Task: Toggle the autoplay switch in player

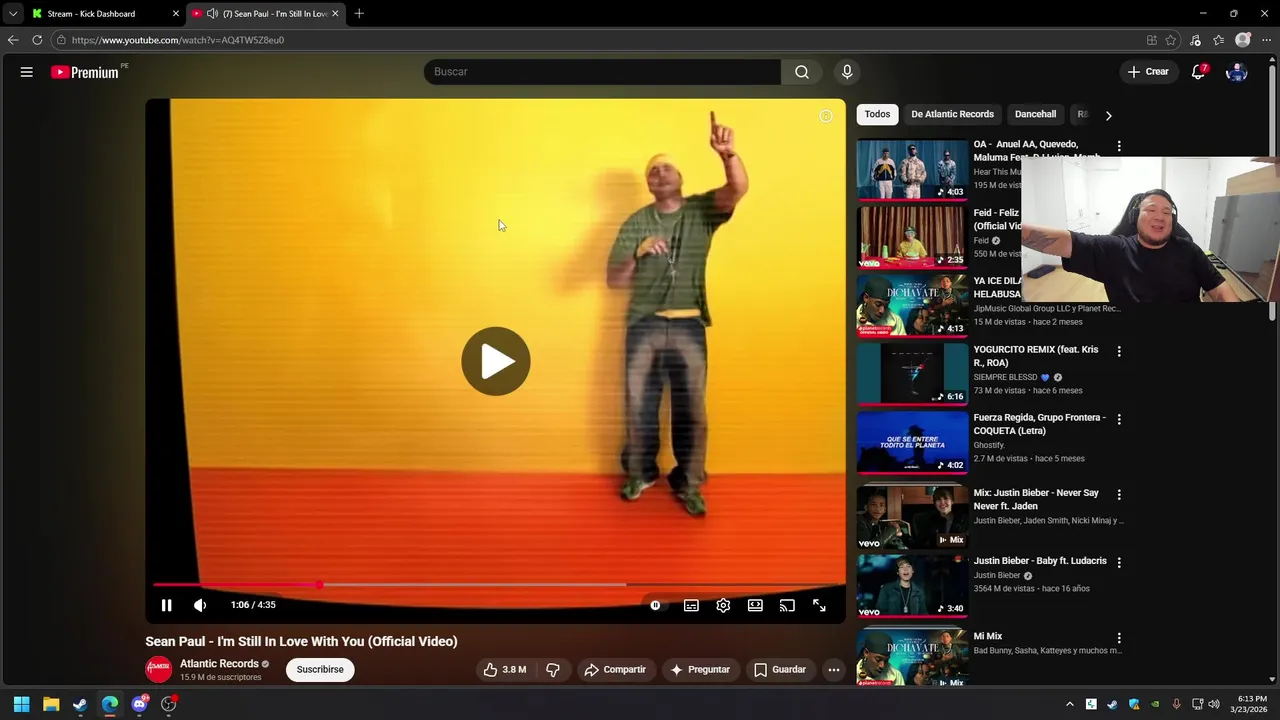Action: (x=655, y=605)
